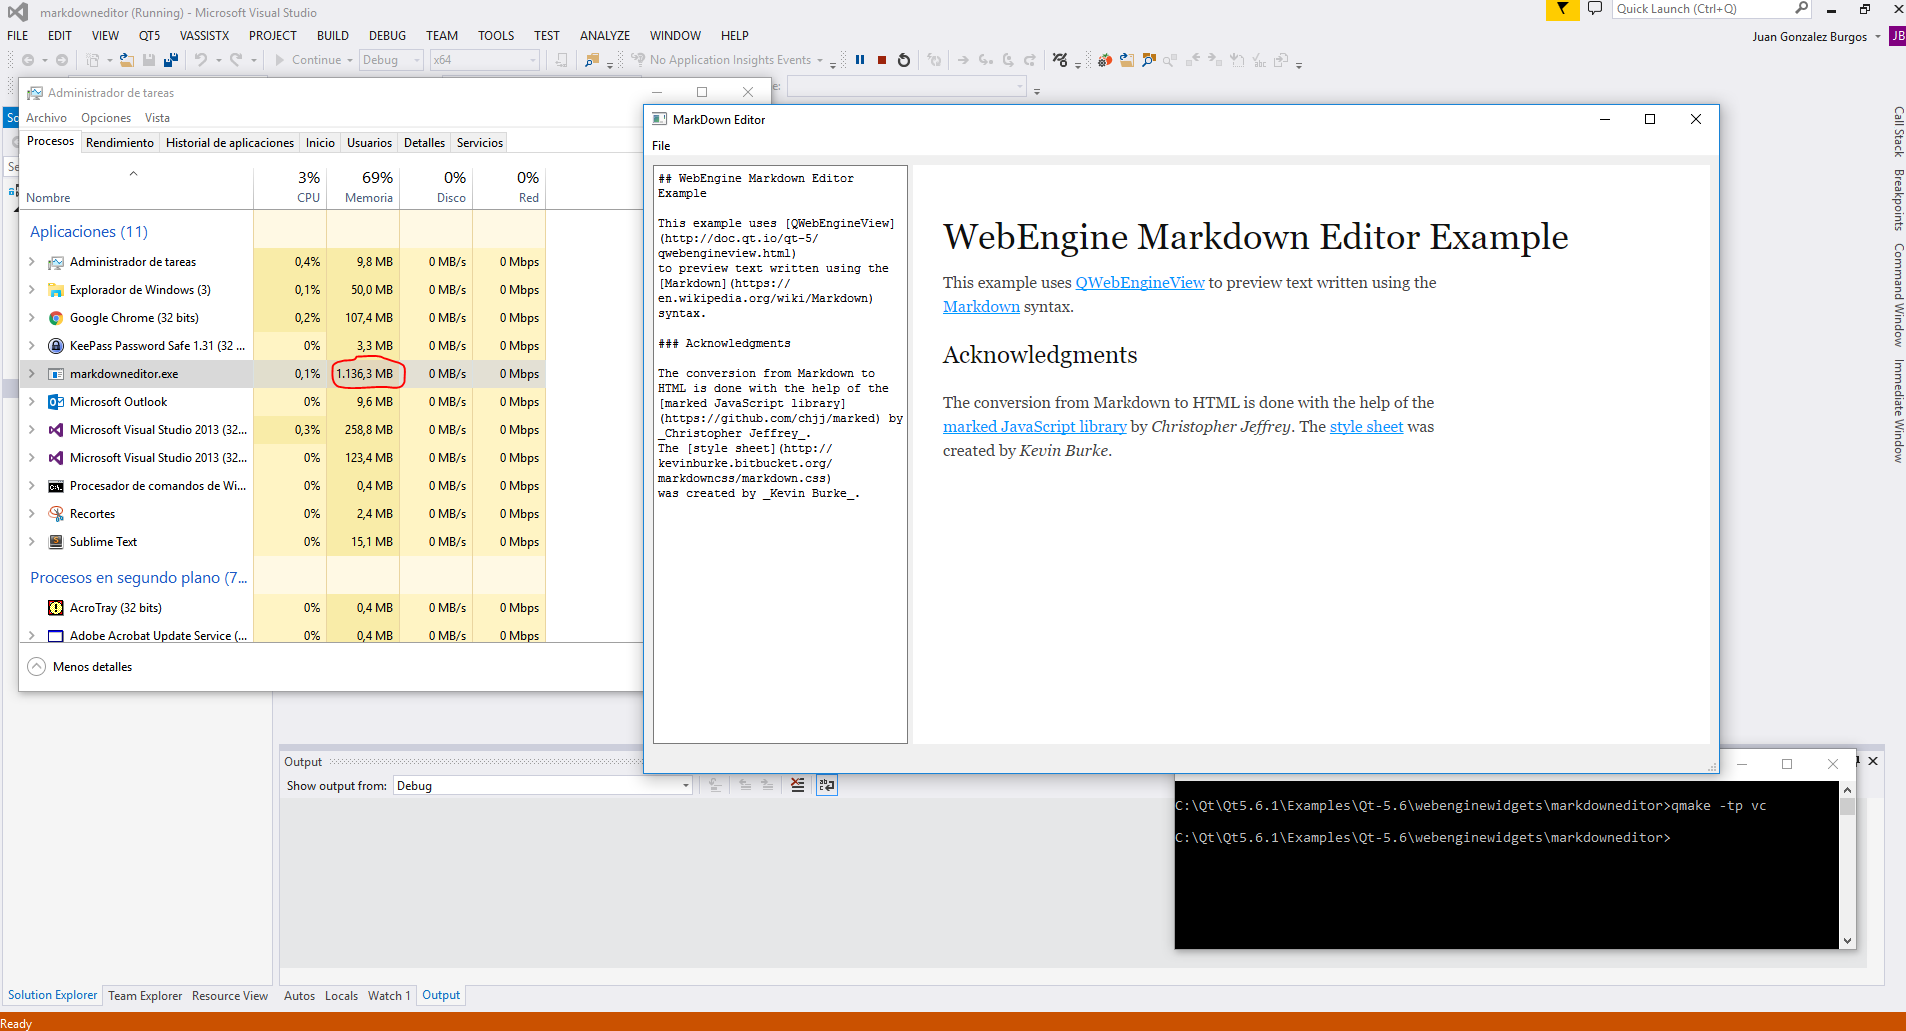Click the Navigate Backward arrow
Viewport: 1906px width, 1031px height.
point(28,60)
